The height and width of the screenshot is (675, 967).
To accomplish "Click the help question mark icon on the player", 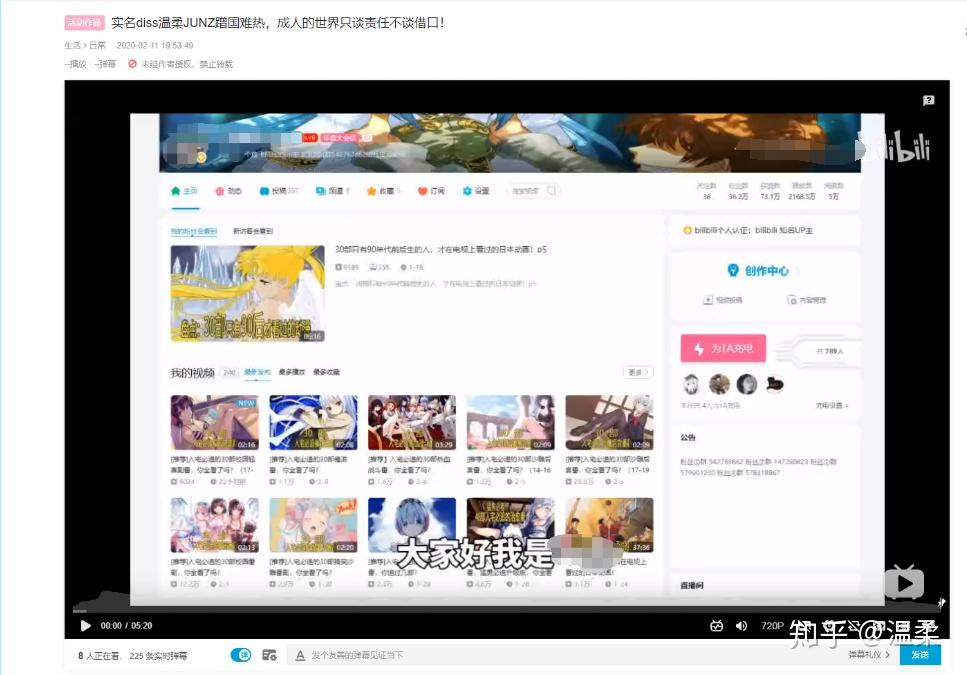I will pos(928,100).
